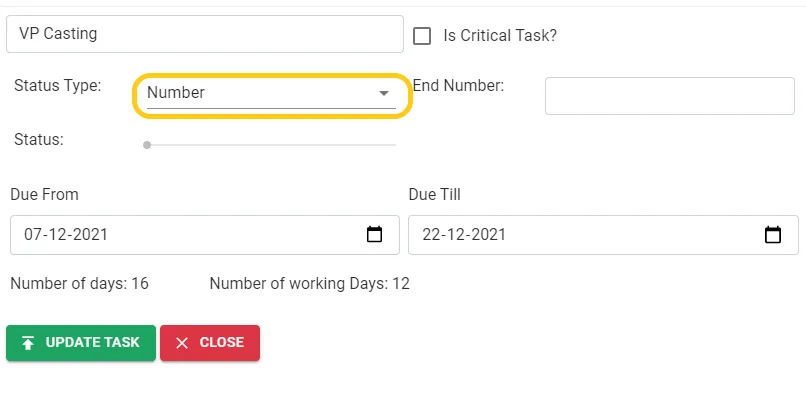Viewport: 806px width, 408px height.
Task: Open the Due Till calendar picker icon
Action: (x=773, y=235)
